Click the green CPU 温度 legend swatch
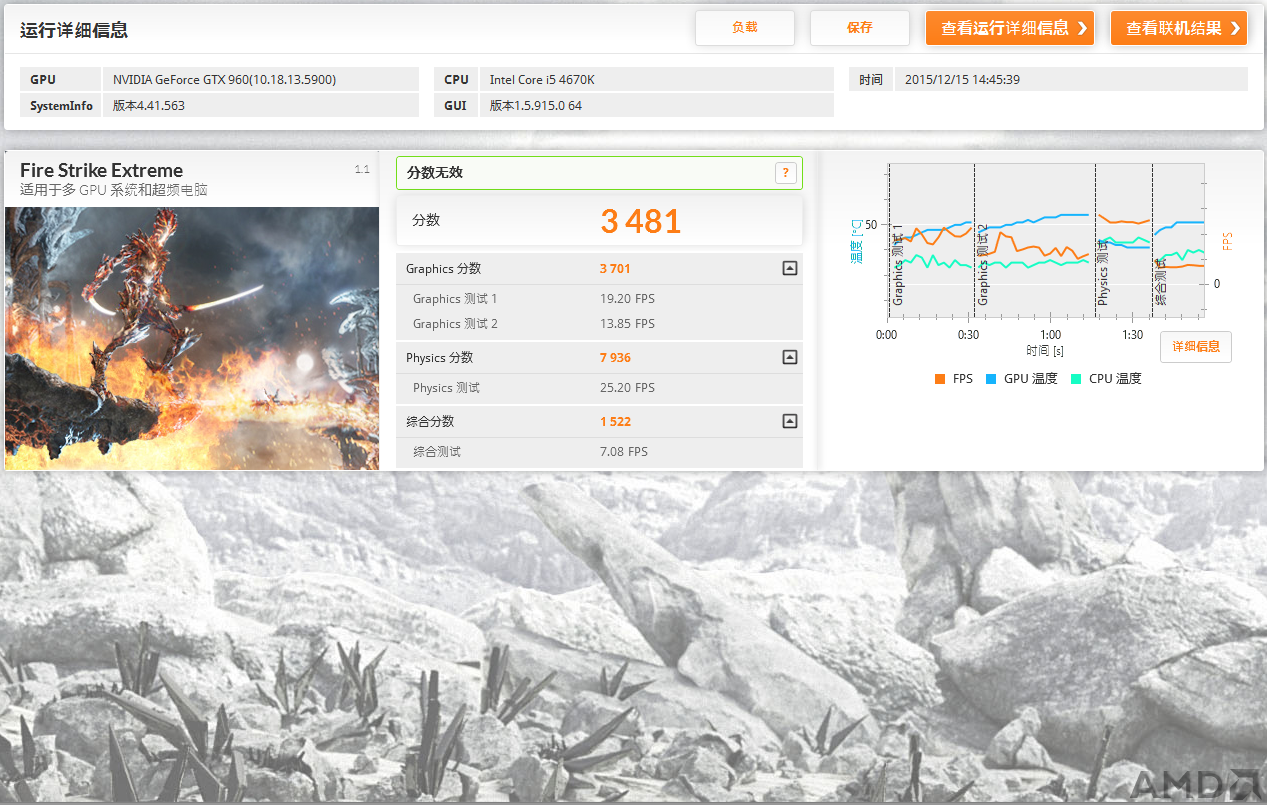1267x805 pixels. click(1076, 379)
